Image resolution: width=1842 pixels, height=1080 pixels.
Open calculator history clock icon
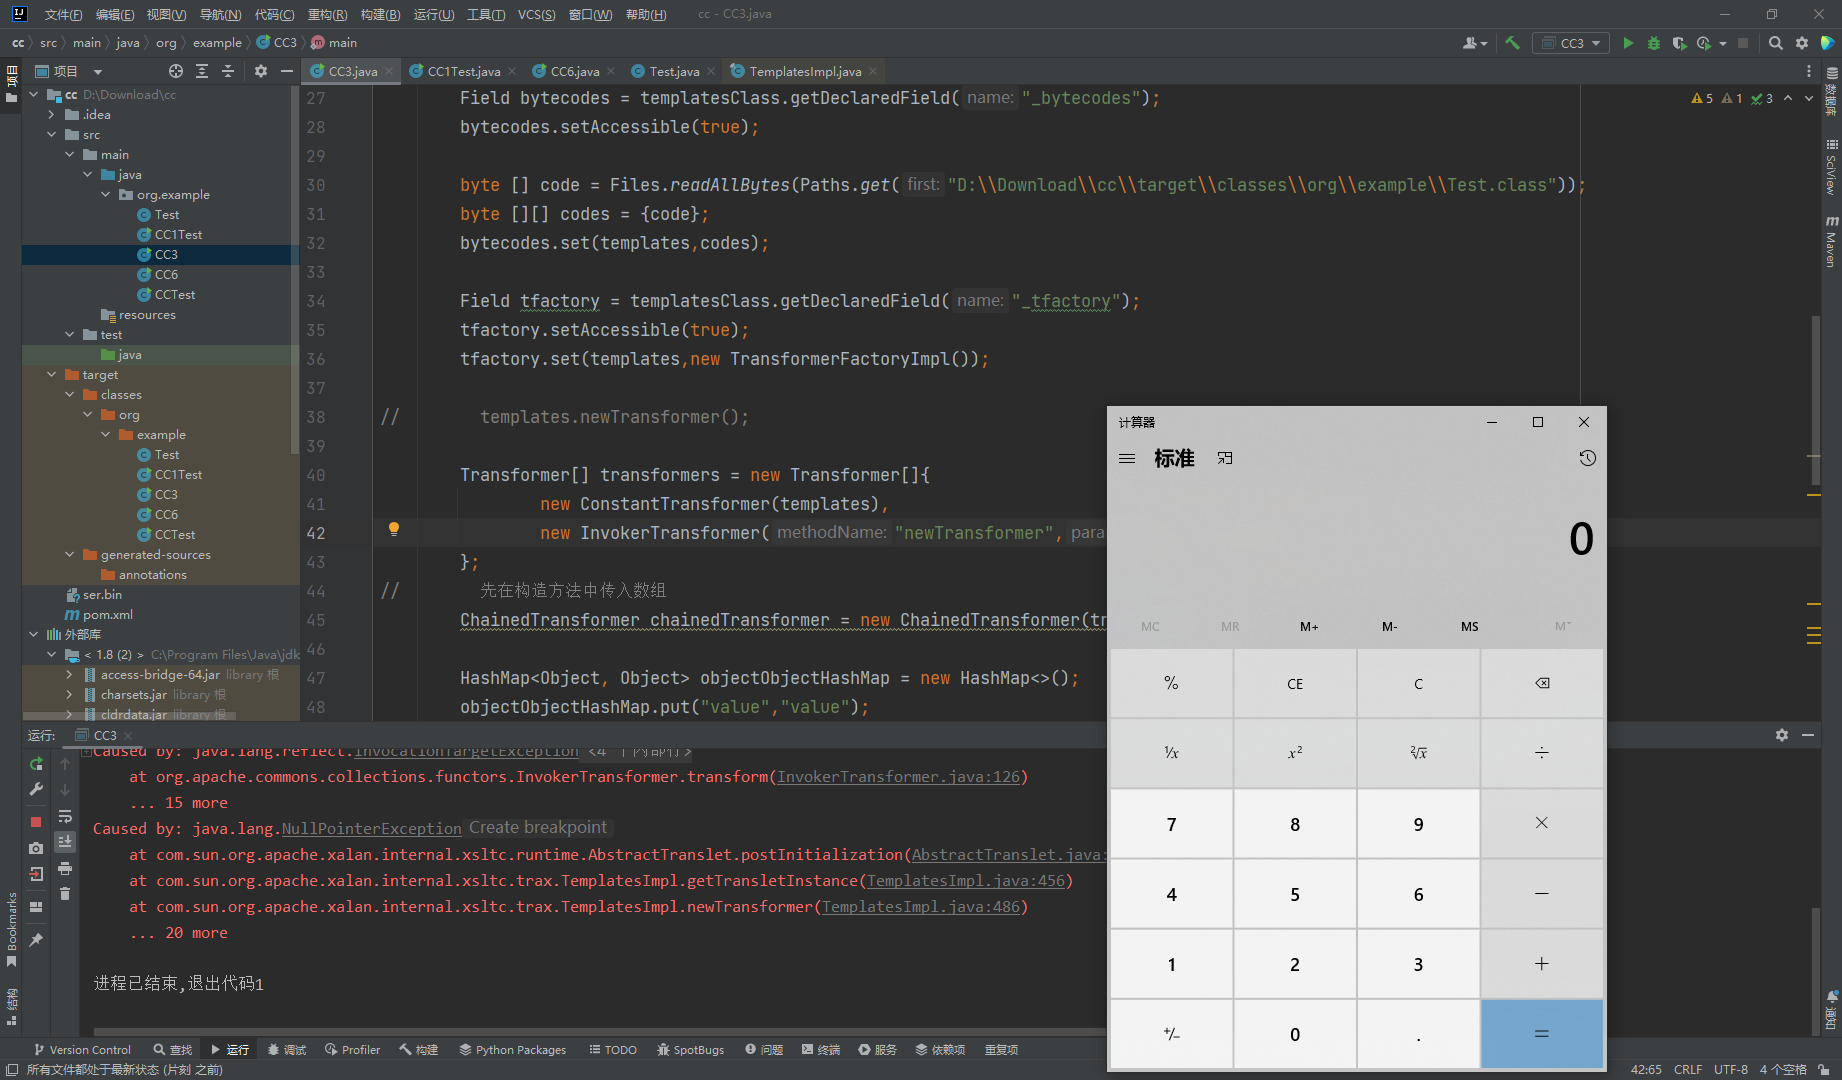pos(1587,458)
